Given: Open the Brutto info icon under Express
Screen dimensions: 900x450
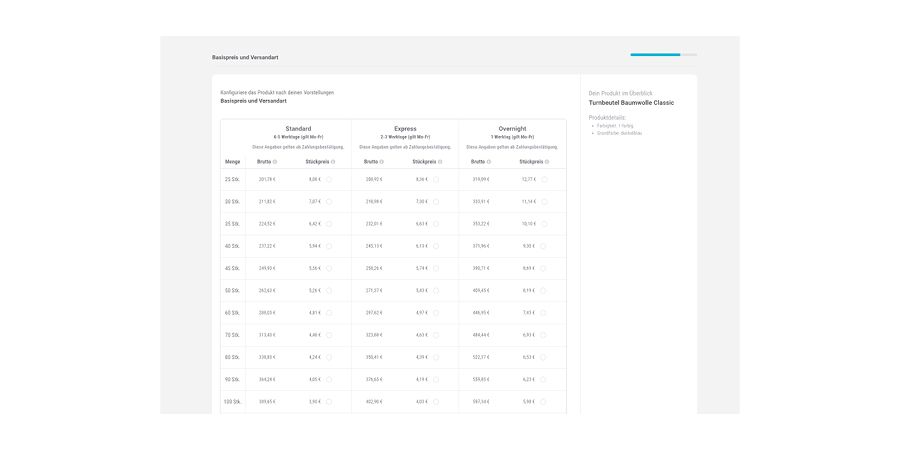Looking at the screenshot, I should [x=382, y=162].
